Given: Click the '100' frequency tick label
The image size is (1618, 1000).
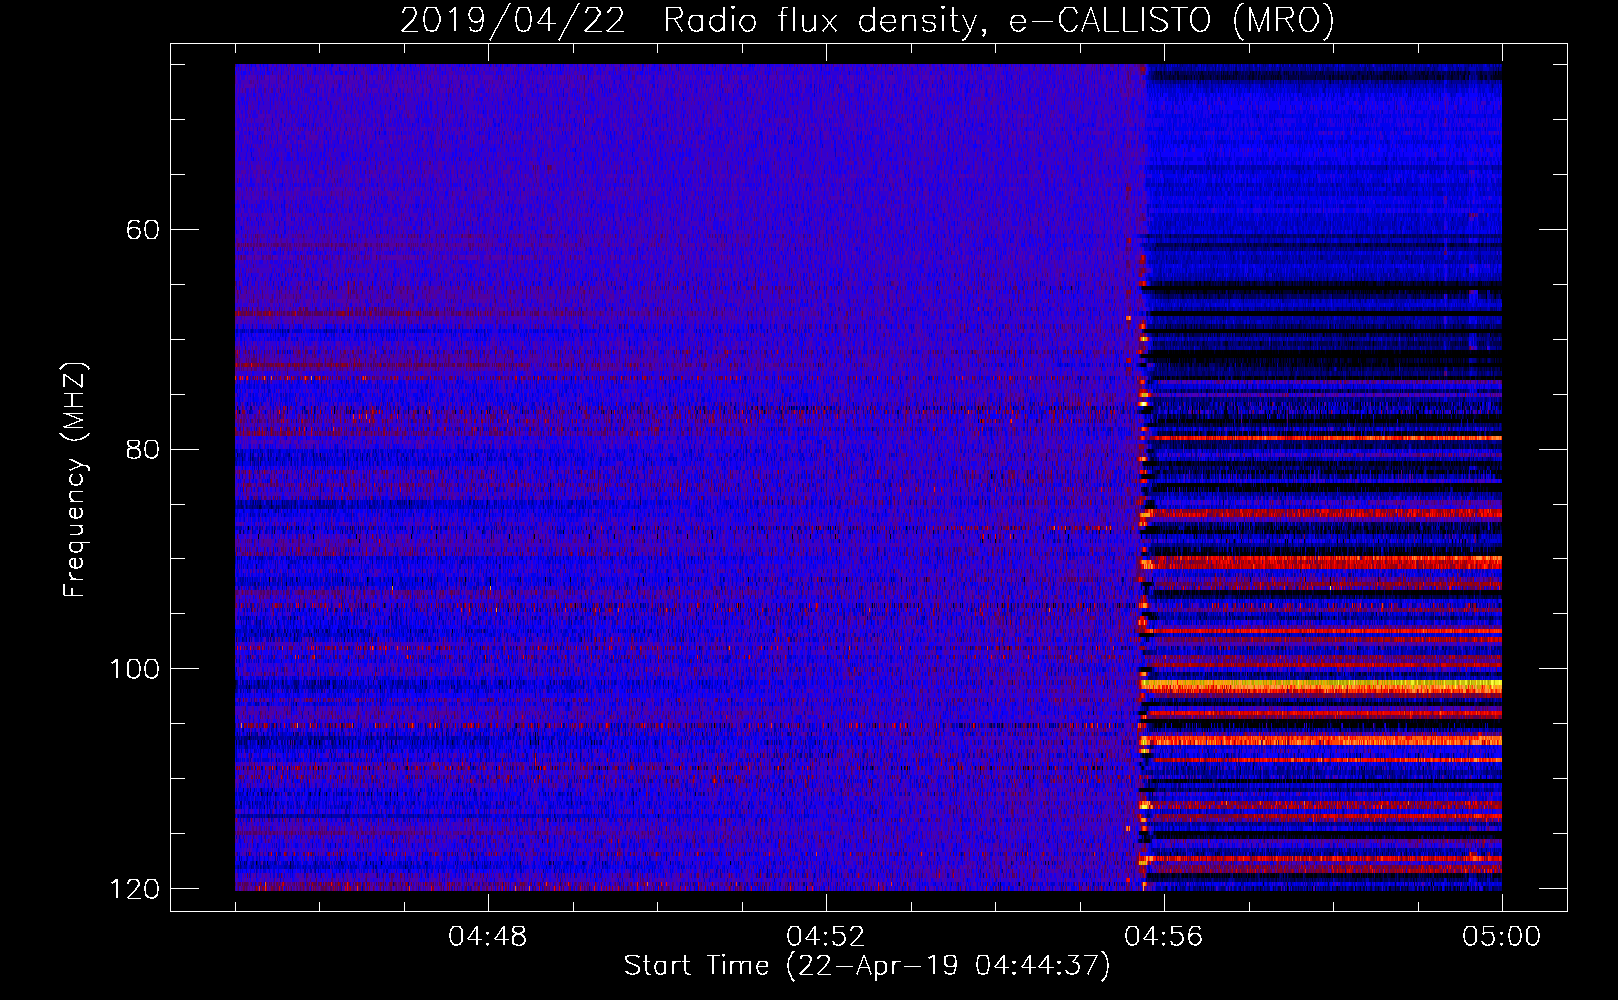Looking at the screenshot, I should point(134,669).
